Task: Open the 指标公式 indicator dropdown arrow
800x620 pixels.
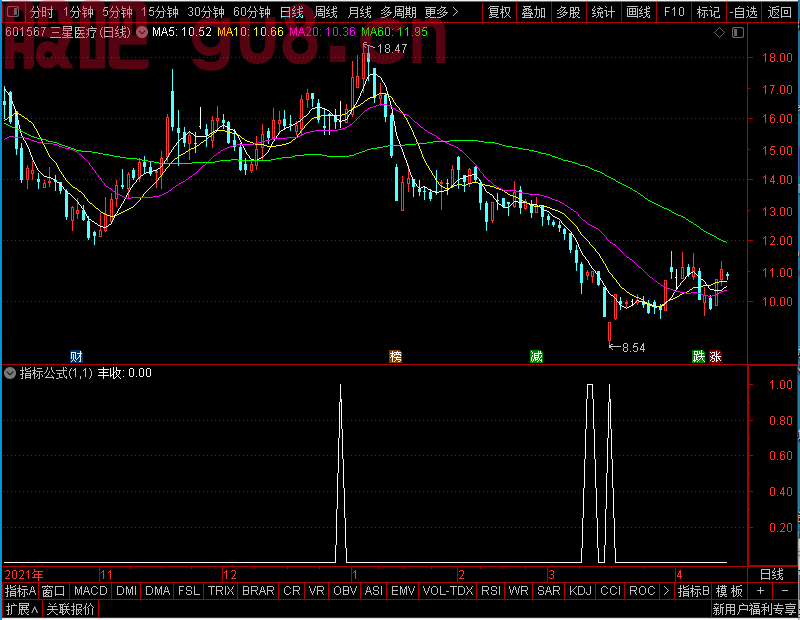Action: (x=10, y=373)
